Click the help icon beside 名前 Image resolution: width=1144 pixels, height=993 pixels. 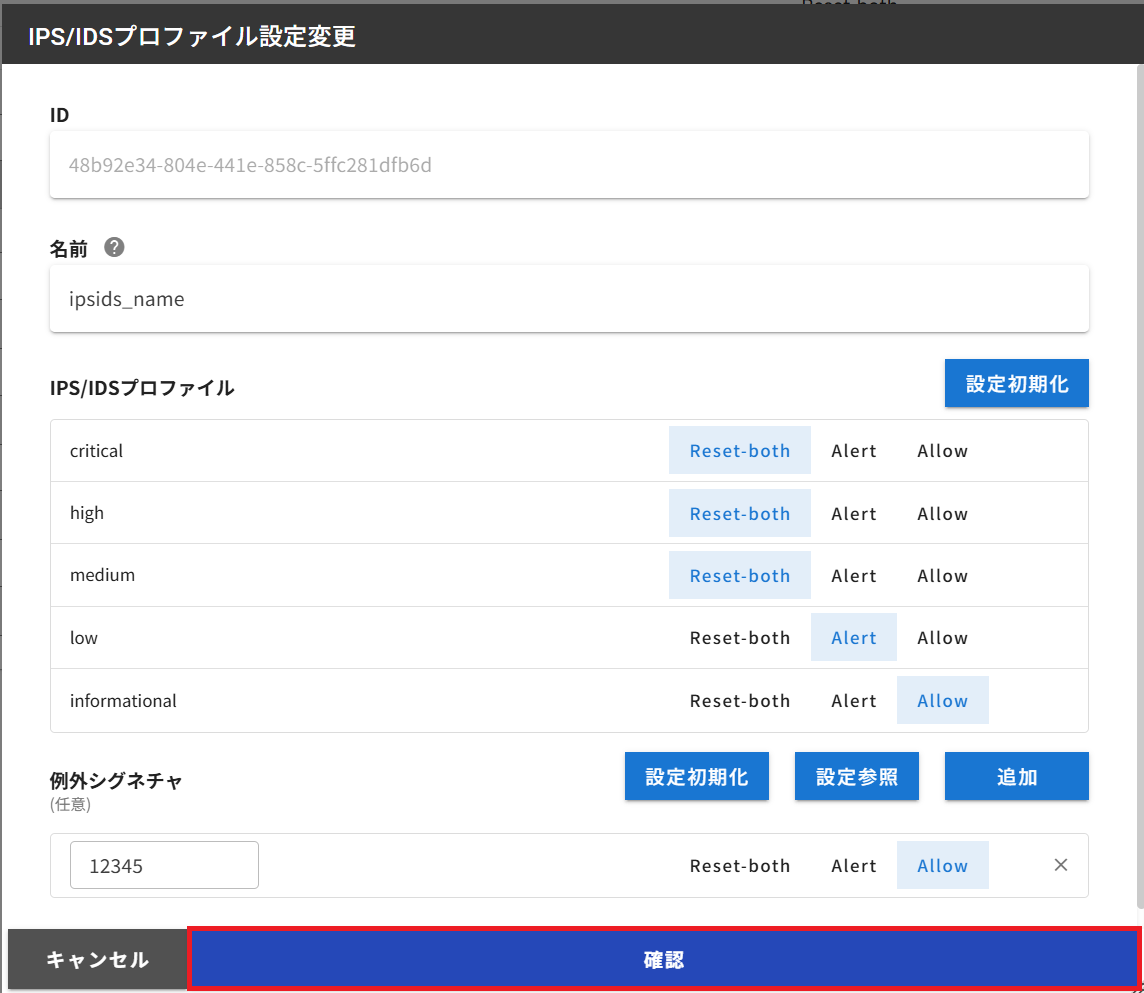pos(114,248)
